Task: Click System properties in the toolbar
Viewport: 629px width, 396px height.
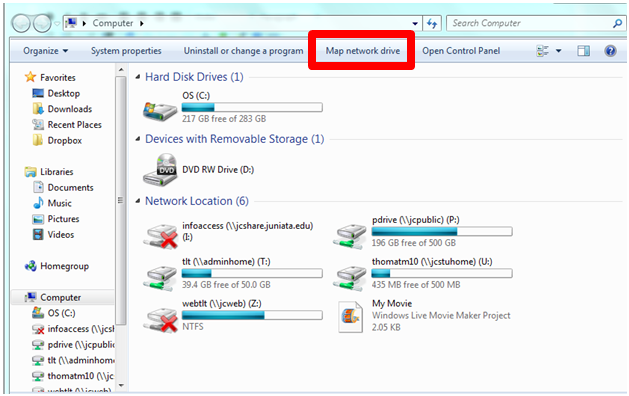Action: point(126,51)
